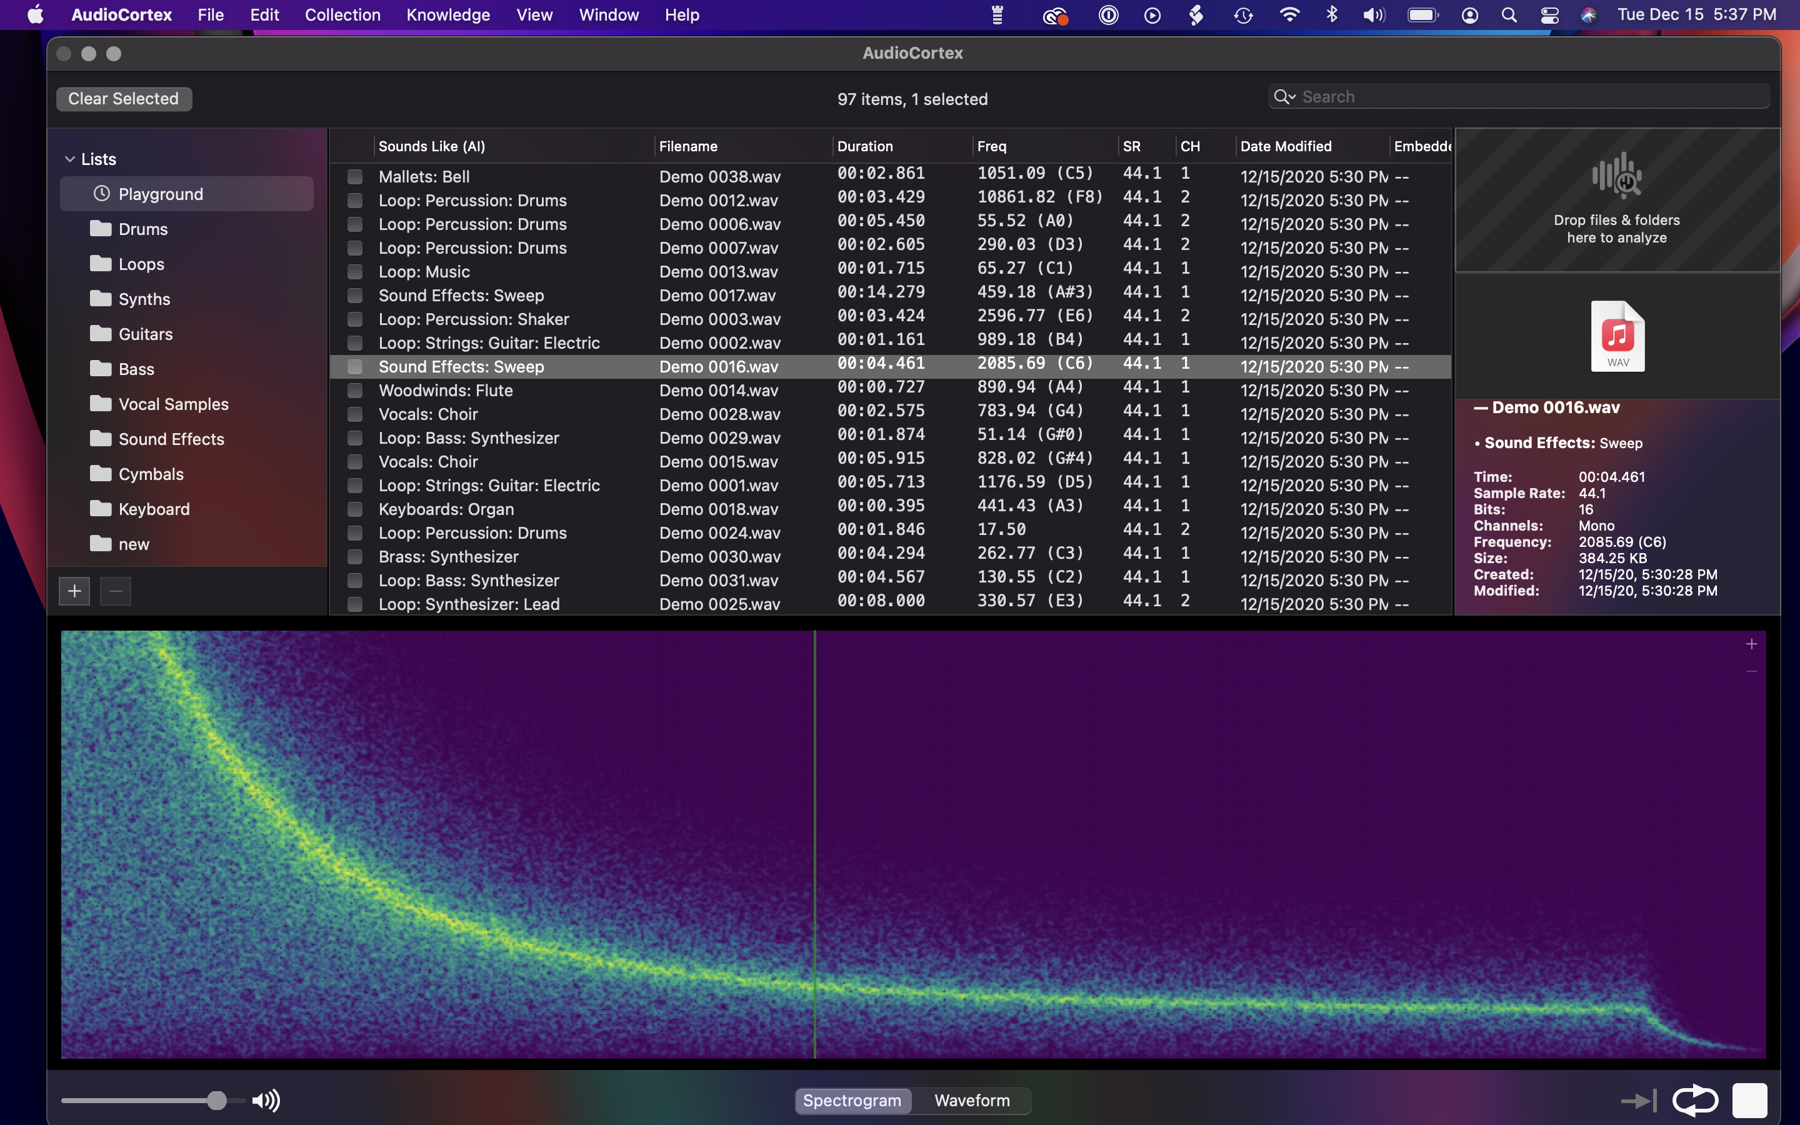
Task: Click the WAV file icon thumbnail
Action: tap(1617, 336)
